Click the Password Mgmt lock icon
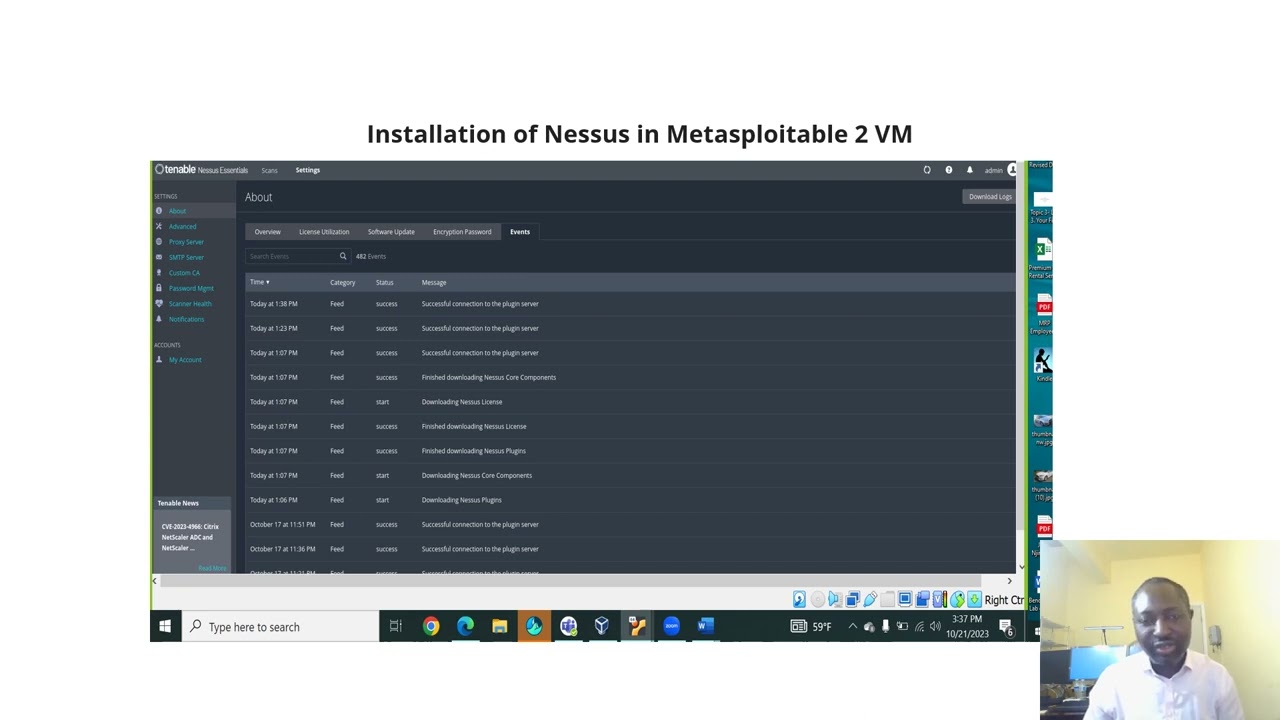The image size is (1280, 720). [x=158, y=288]
